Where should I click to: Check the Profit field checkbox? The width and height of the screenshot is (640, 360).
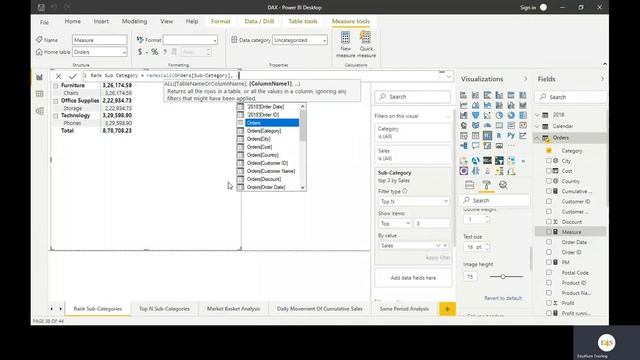pos(549,303)
